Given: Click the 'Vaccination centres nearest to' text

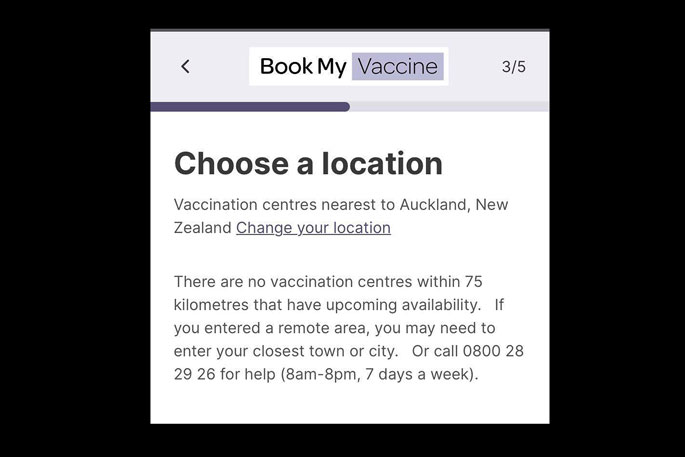Looking at the screenshot, I should (x=284, y=204).
